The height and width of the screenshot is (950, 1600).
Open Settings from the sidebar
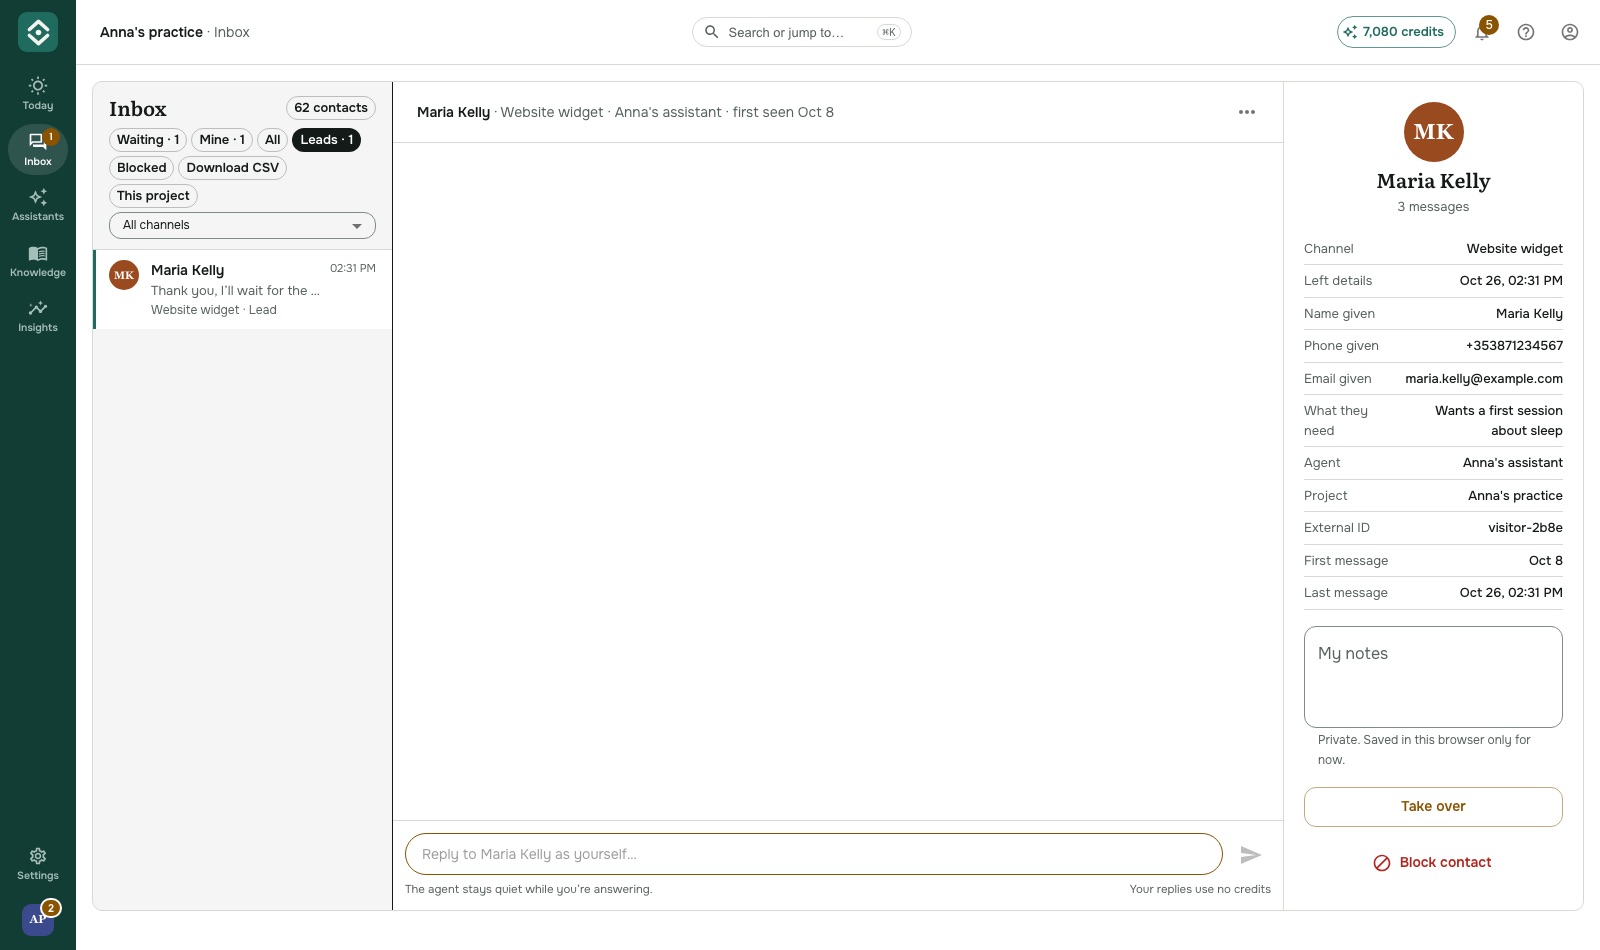pyautogui.click(x=38, y=864)
